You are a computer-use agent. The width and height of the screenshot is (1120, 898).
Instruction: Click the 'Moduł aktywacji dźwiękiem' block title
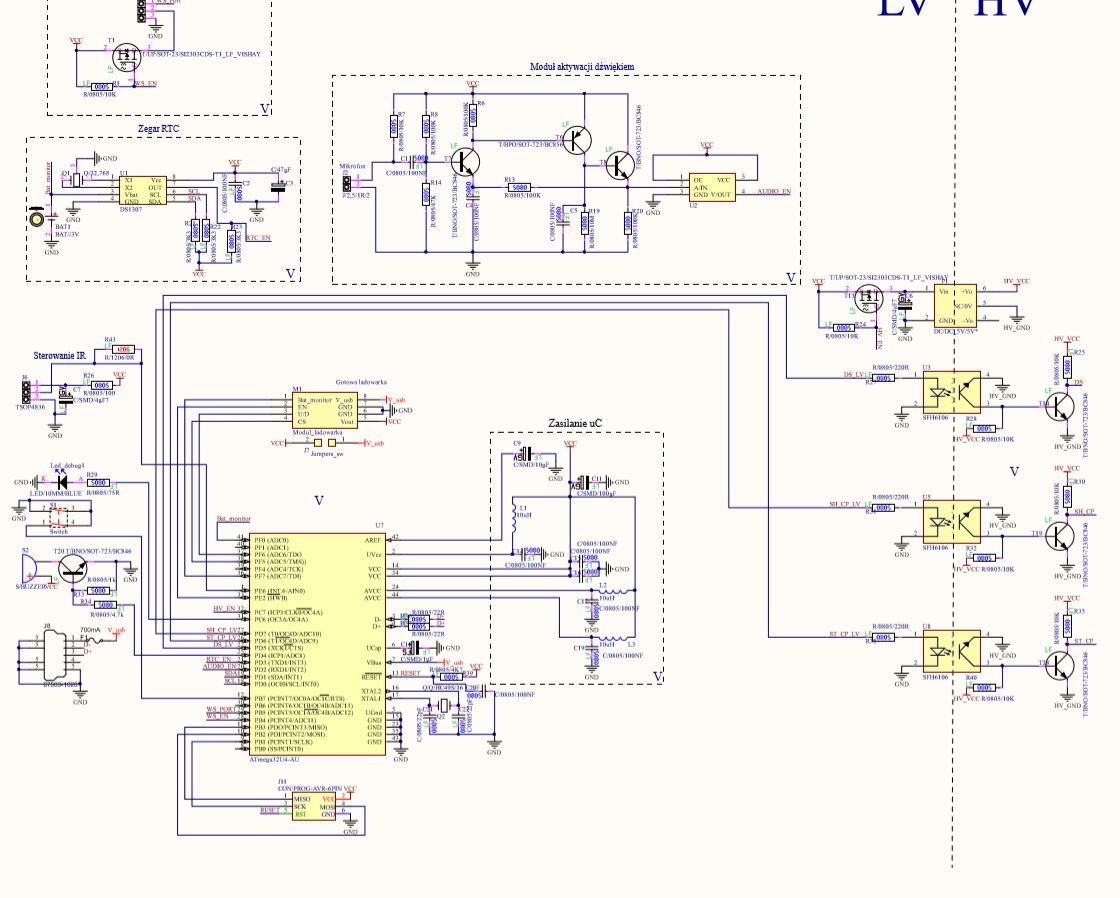[581, 66]
